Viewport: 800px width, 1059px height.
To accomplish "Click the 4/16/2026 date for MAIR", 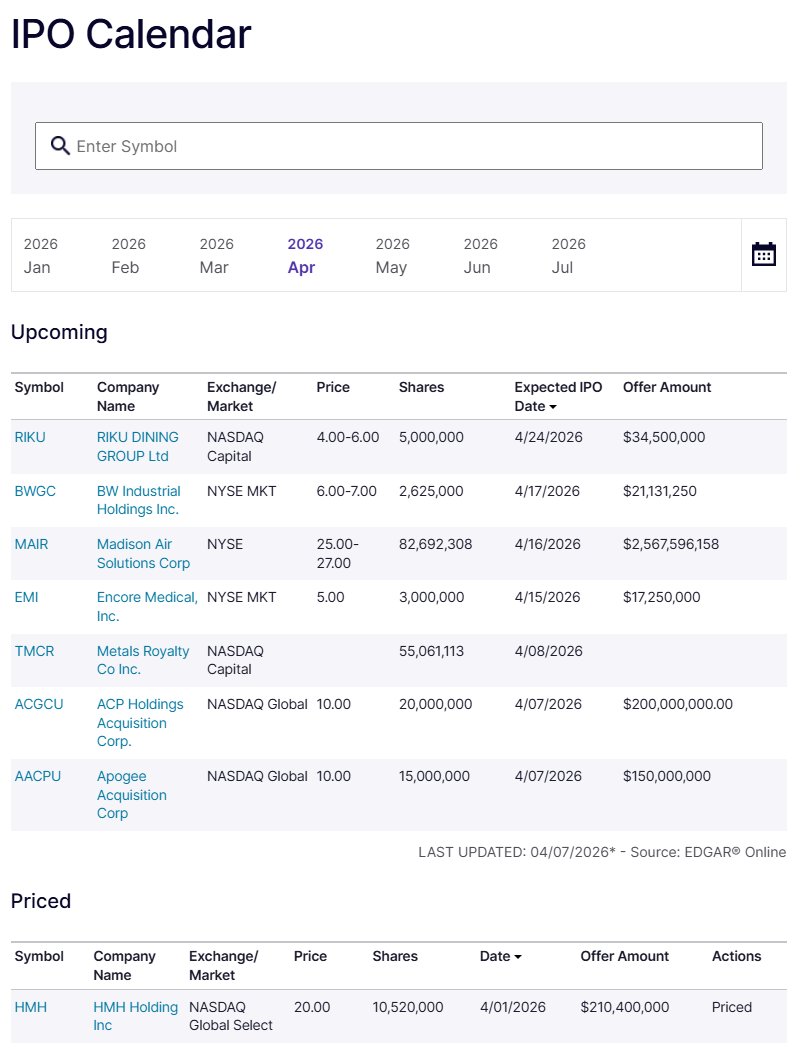I will tap(548, 544).
